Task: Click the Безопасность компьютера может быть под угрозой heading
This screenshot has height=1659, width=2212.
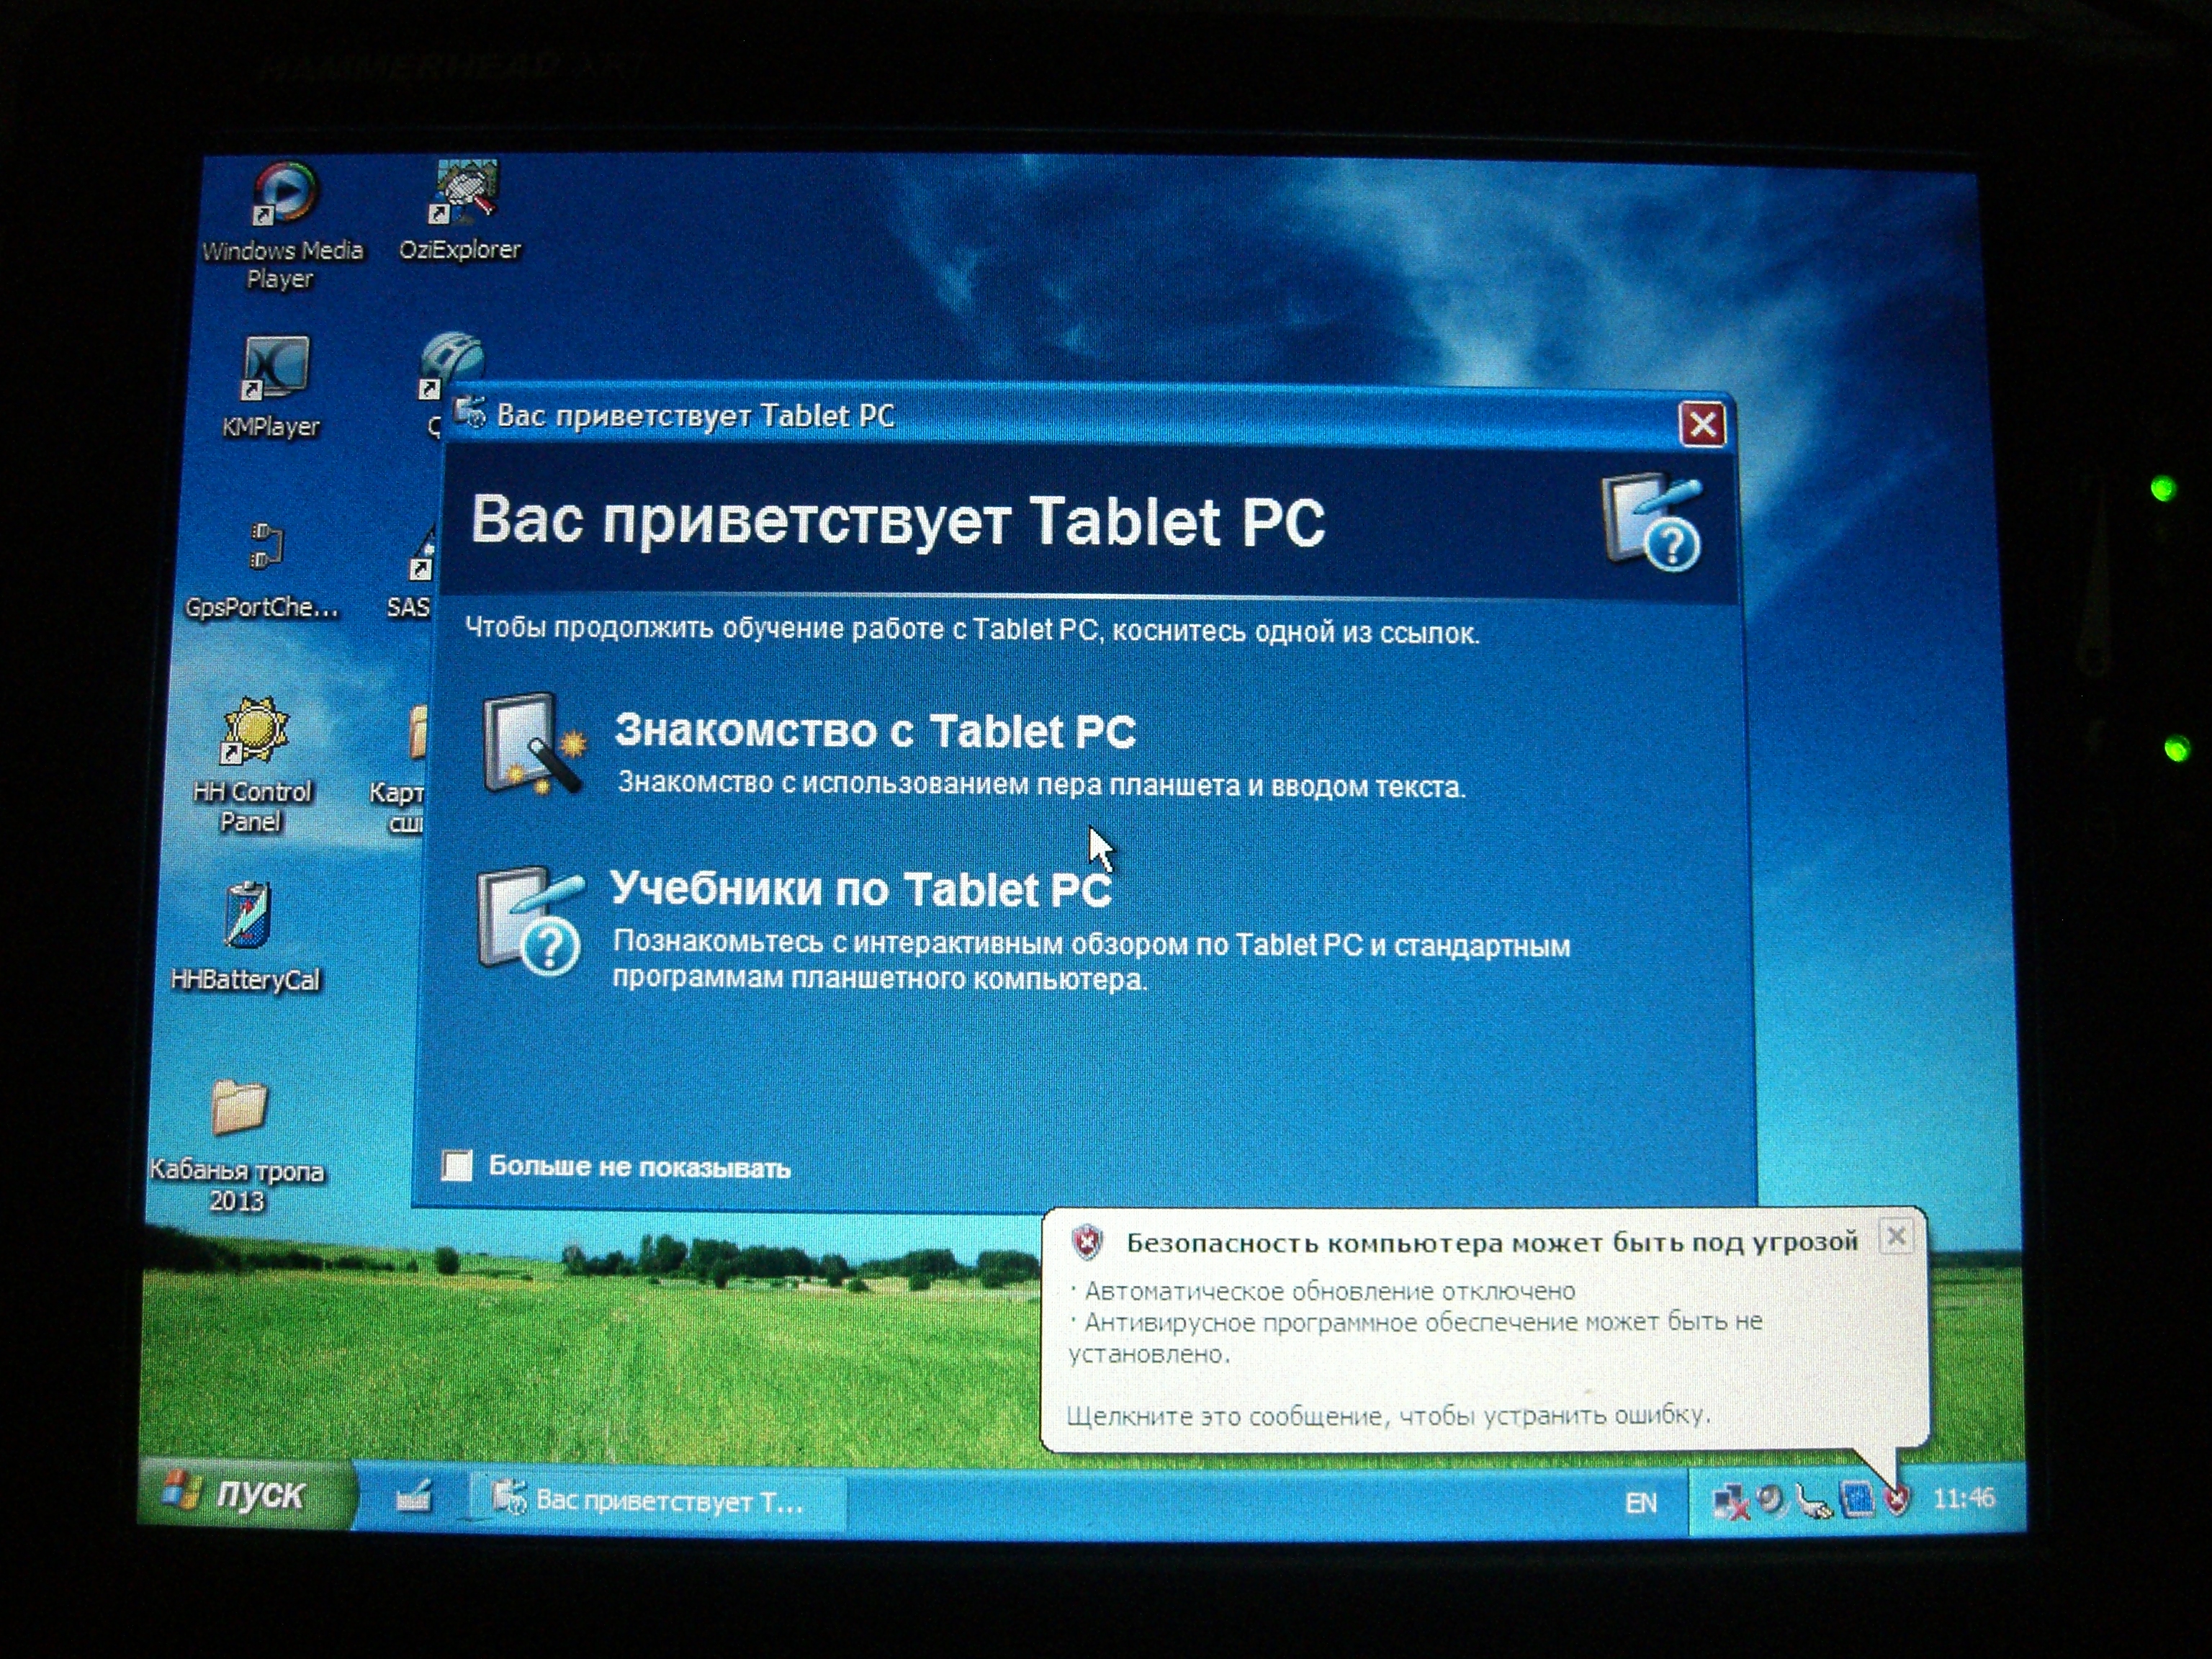Action: 1492,1242
